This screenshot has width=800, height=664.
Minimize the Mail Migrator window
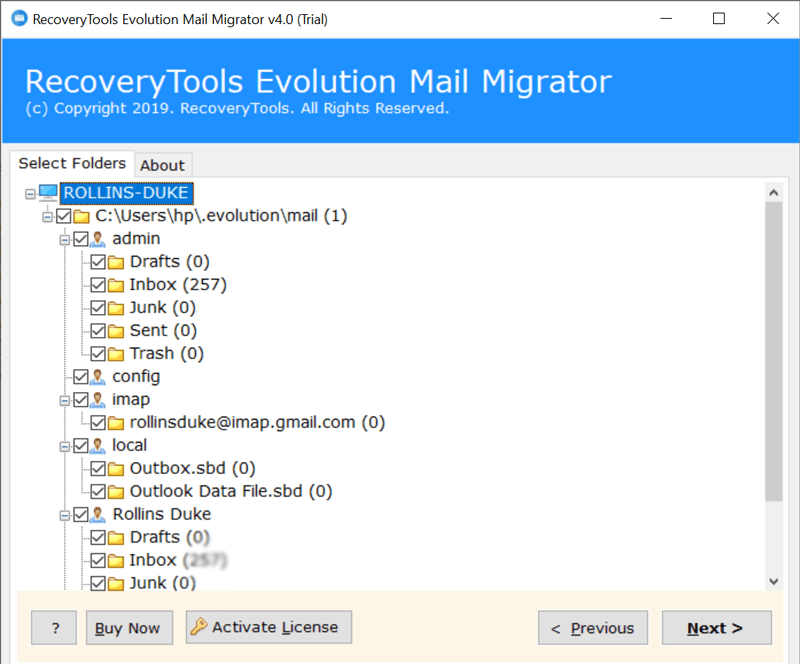point(666,19)
